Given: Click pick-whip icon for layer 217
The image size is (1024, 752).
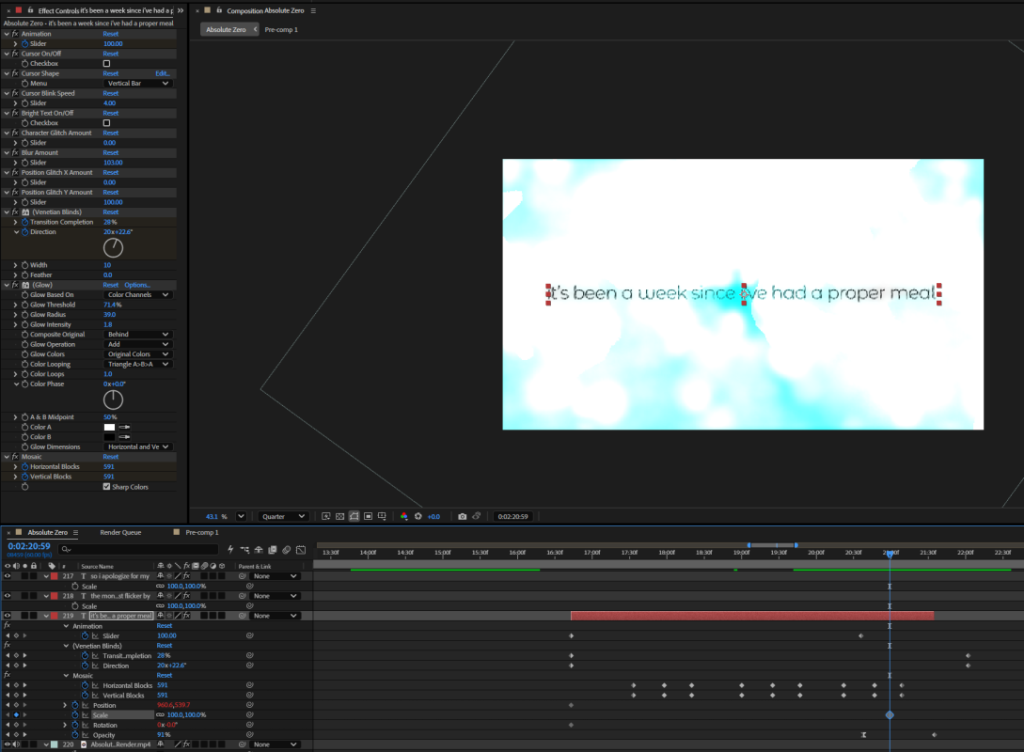Looking at the screenshot, I should (x=242, y=576).
